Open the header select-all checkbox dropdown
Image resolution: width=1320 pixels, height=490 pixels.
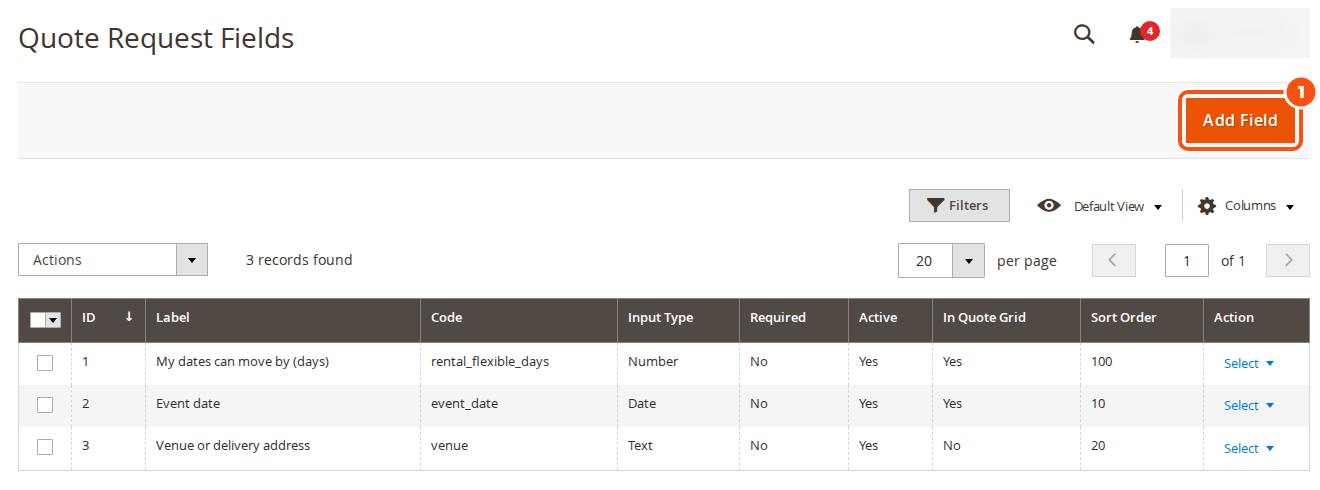pyautogui.click(x=46, y=319)
